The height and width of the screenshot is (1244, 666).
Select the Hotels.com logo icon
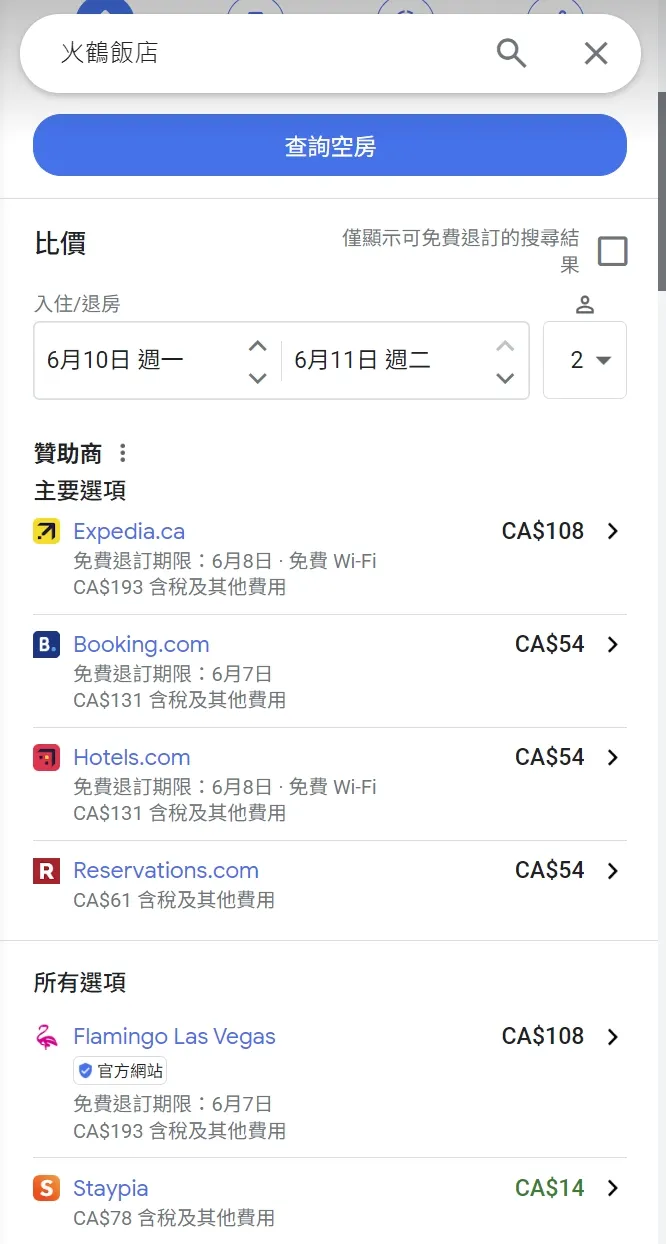(x=47, y=757)
